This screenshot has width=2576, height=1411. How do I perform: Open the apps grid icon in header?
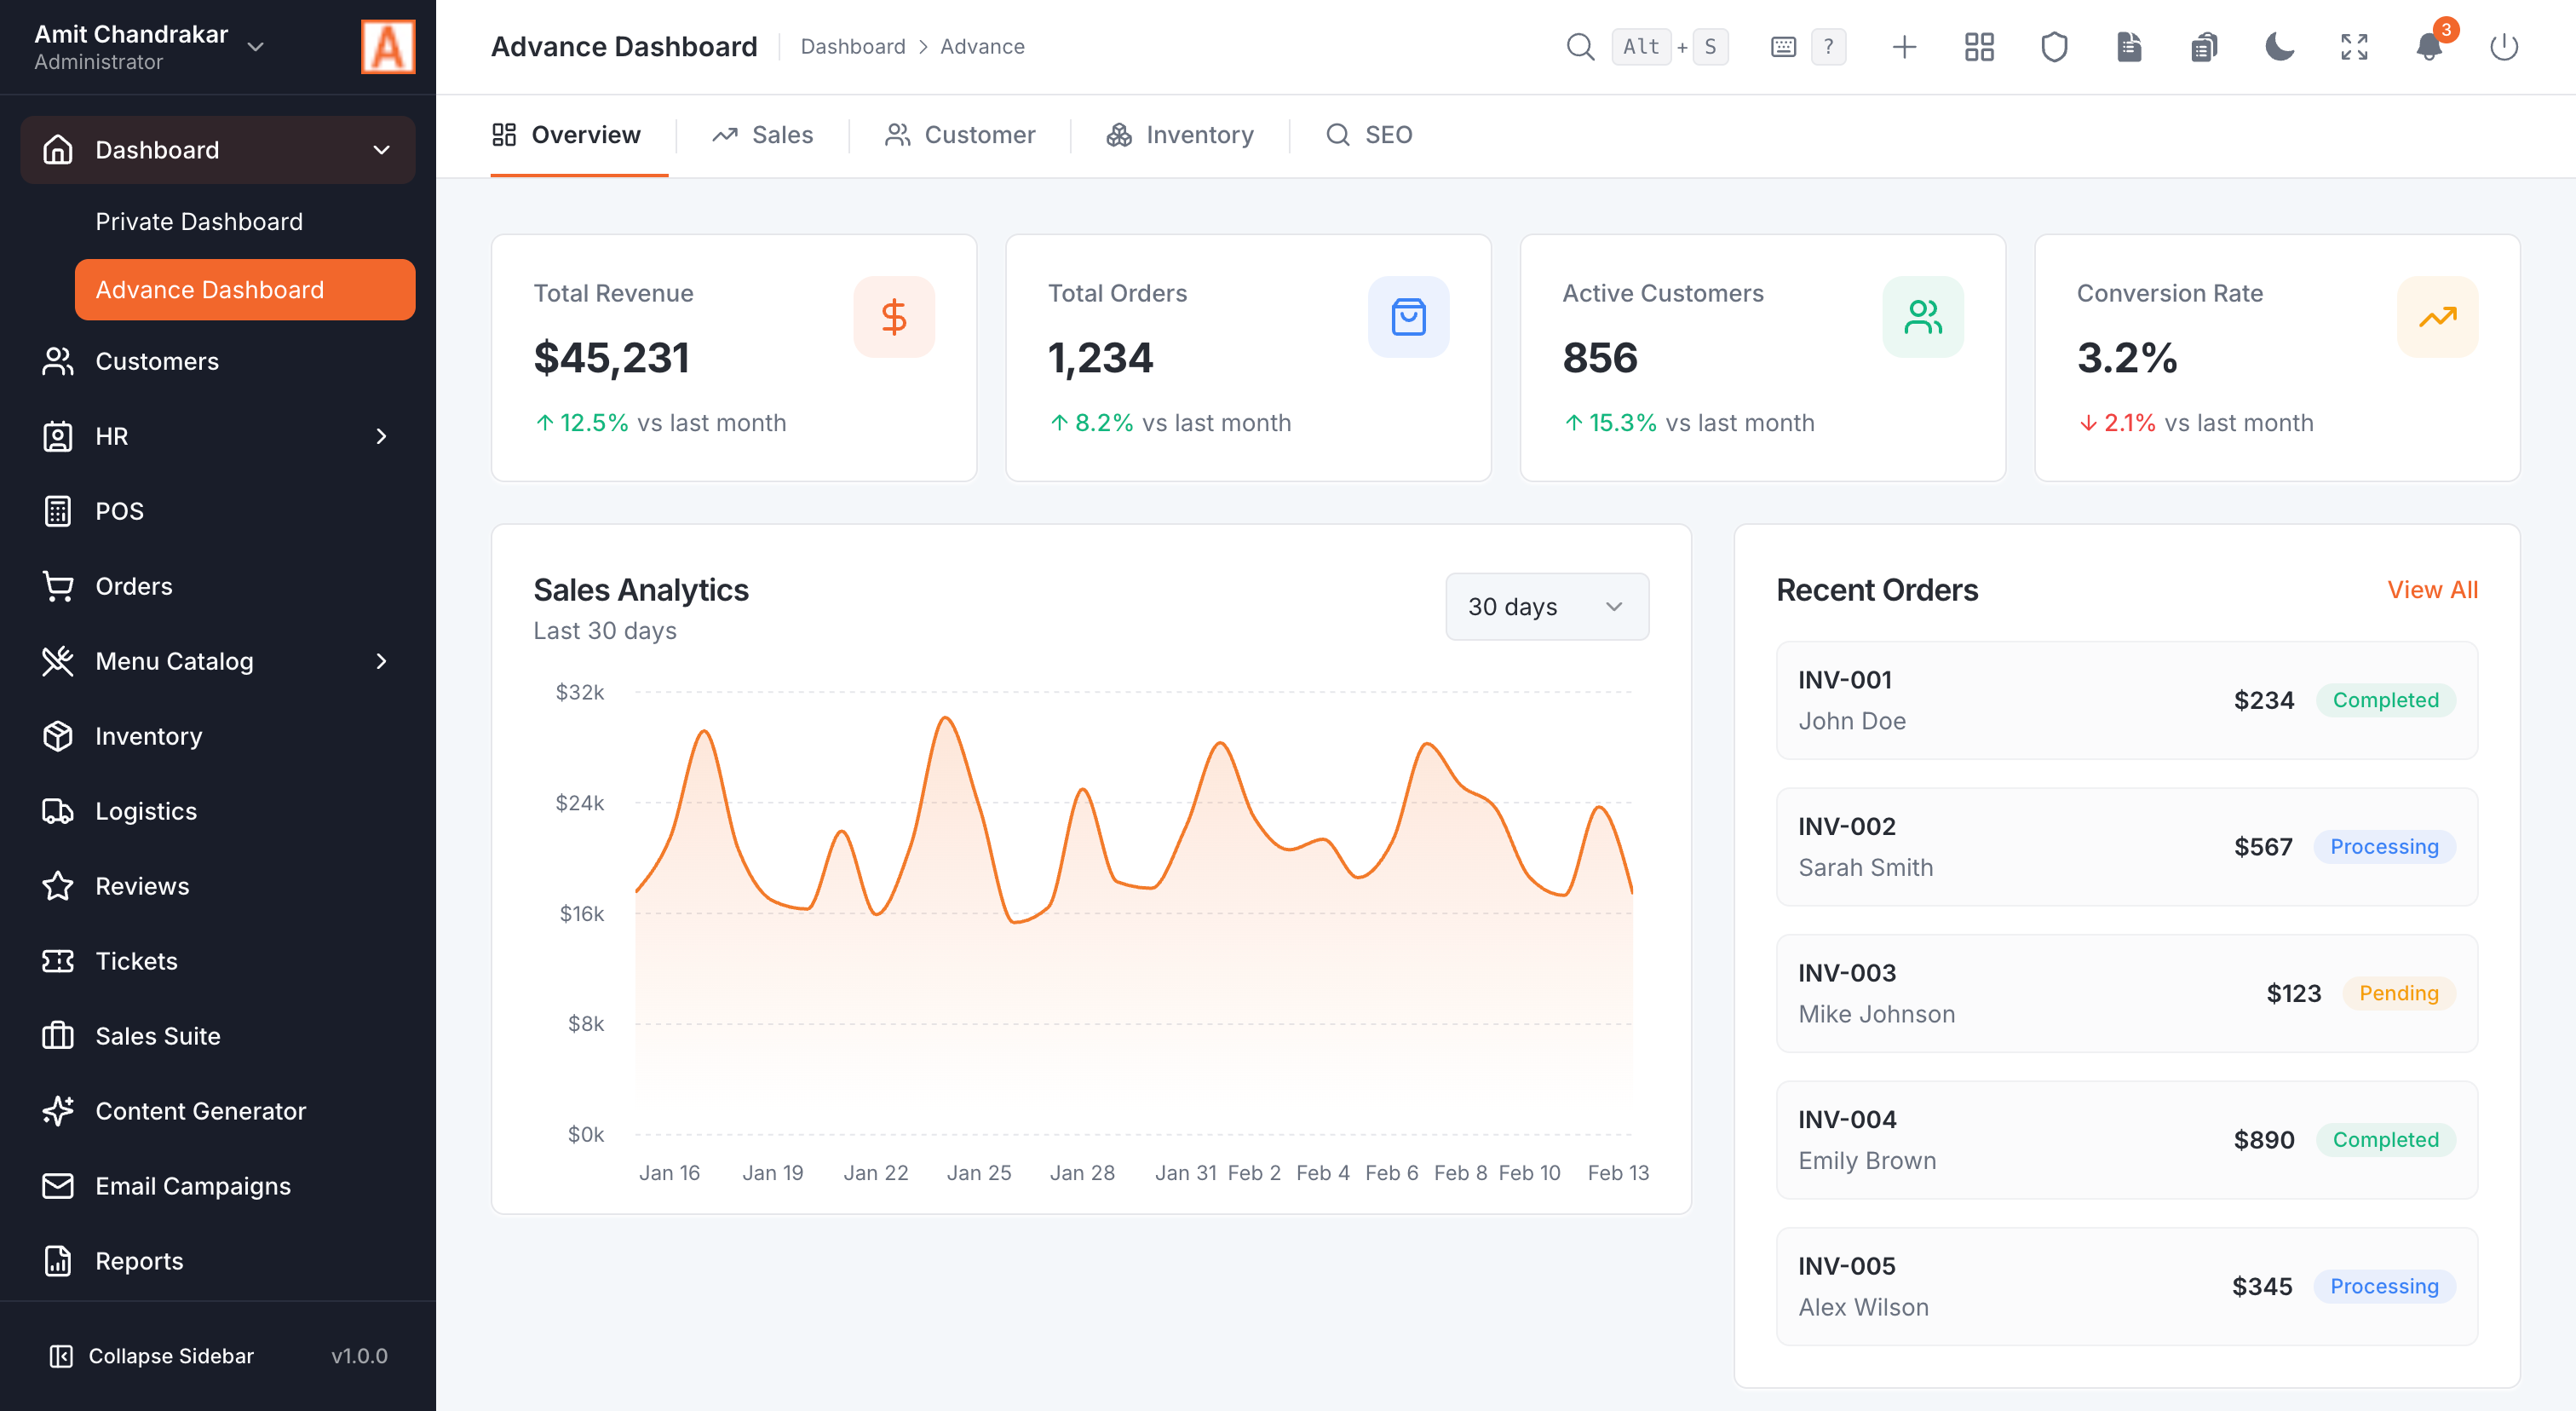[1979, 47]
